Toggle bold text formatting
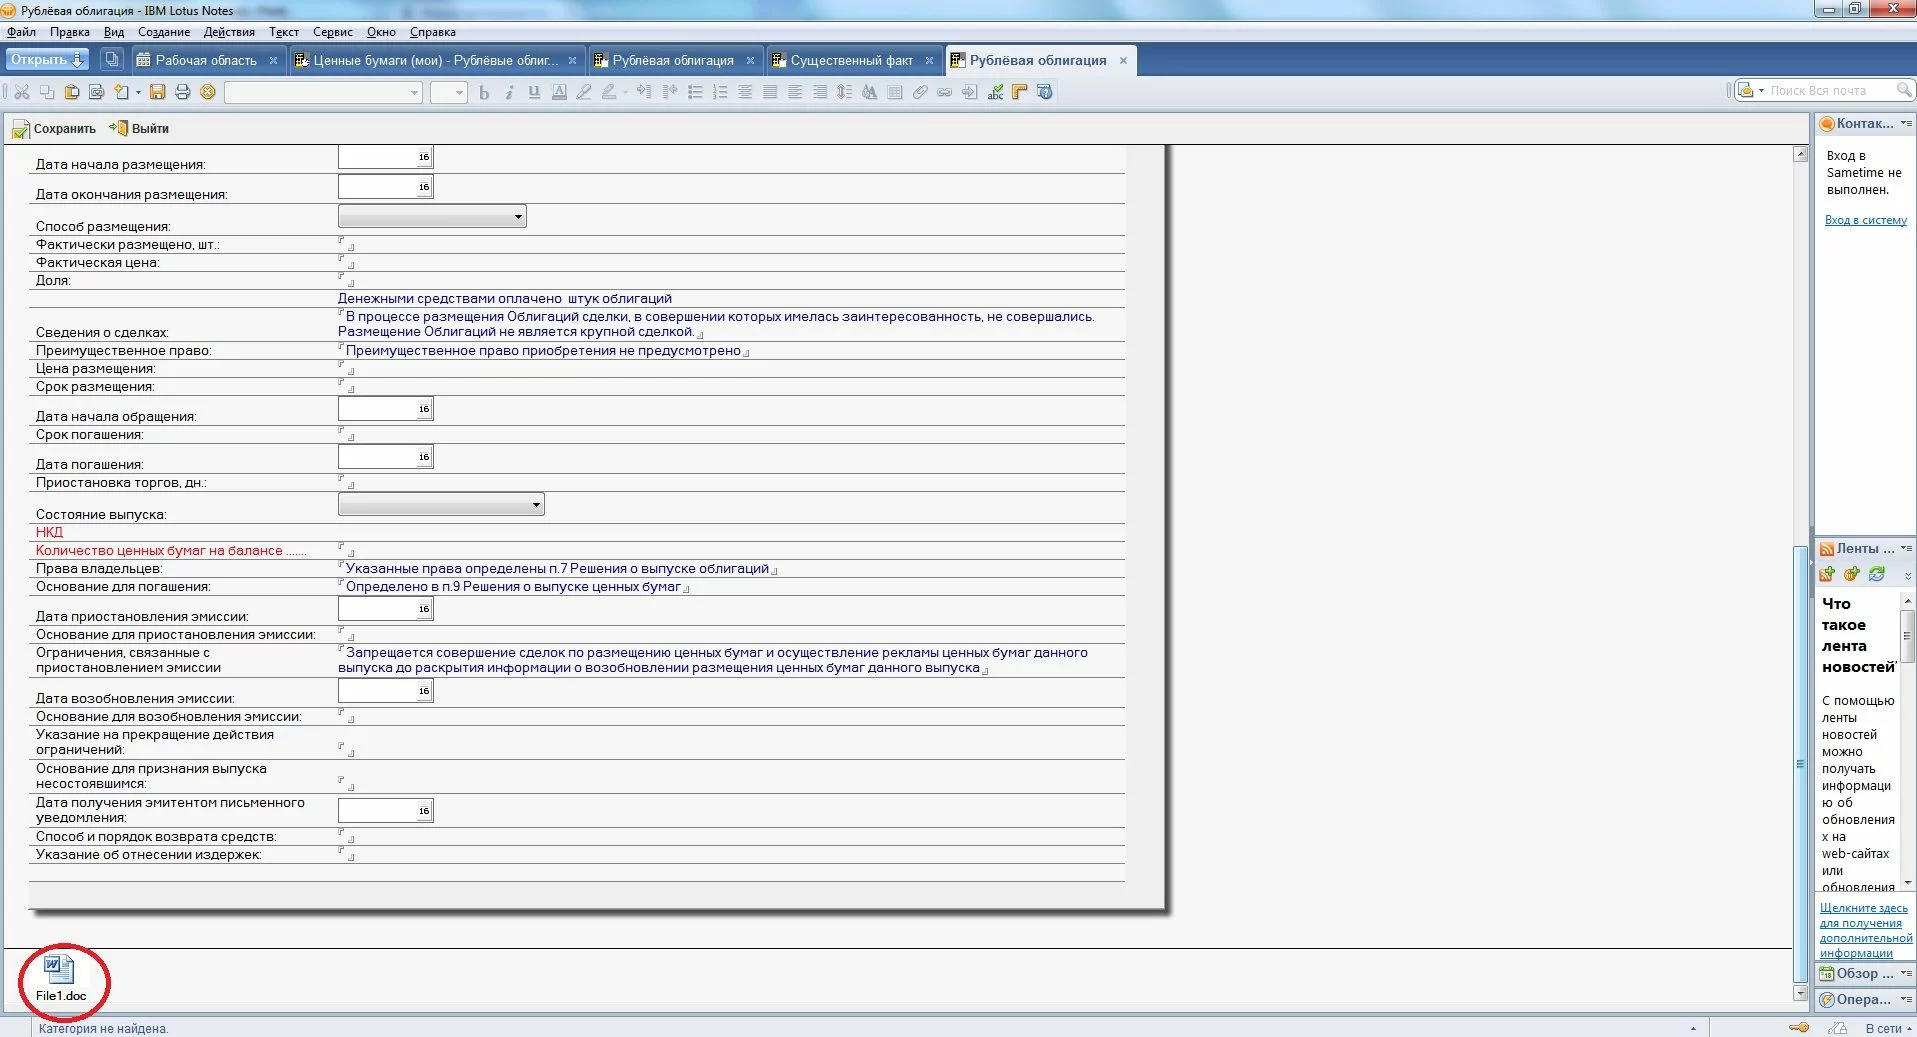Screen dimensions: 1917x1037 click(x=484, y=92)
